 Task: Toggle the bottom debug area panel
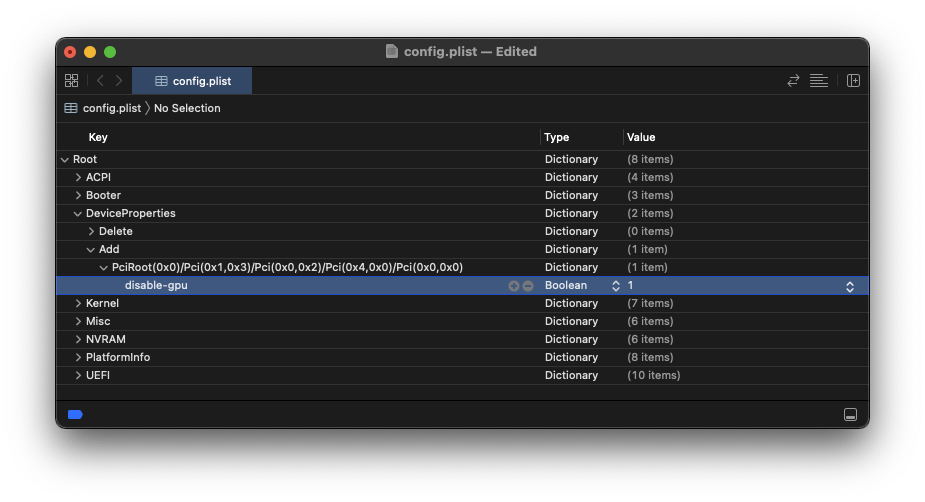[x=850, y=414]
